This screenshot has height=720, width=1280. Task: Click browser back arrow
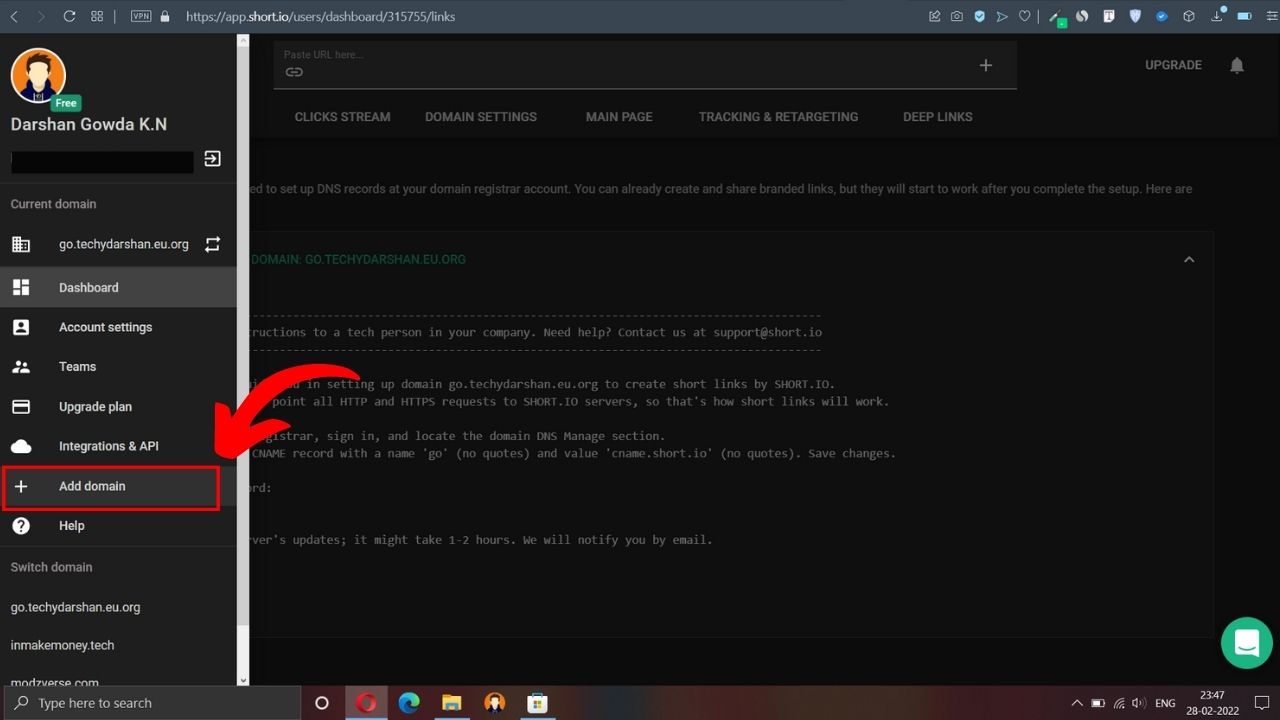tap(14, 16)
